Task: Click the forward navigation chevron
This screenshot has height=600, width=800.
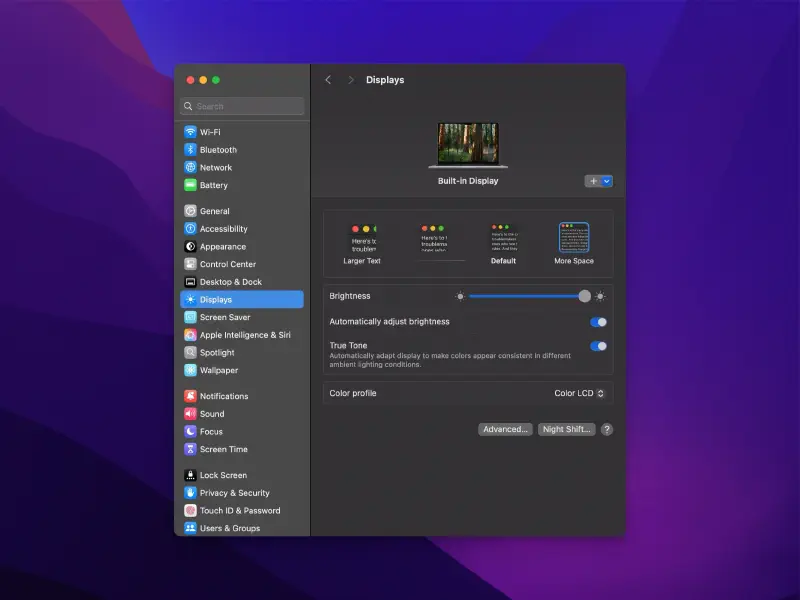Action: click(x=350, y=79)
